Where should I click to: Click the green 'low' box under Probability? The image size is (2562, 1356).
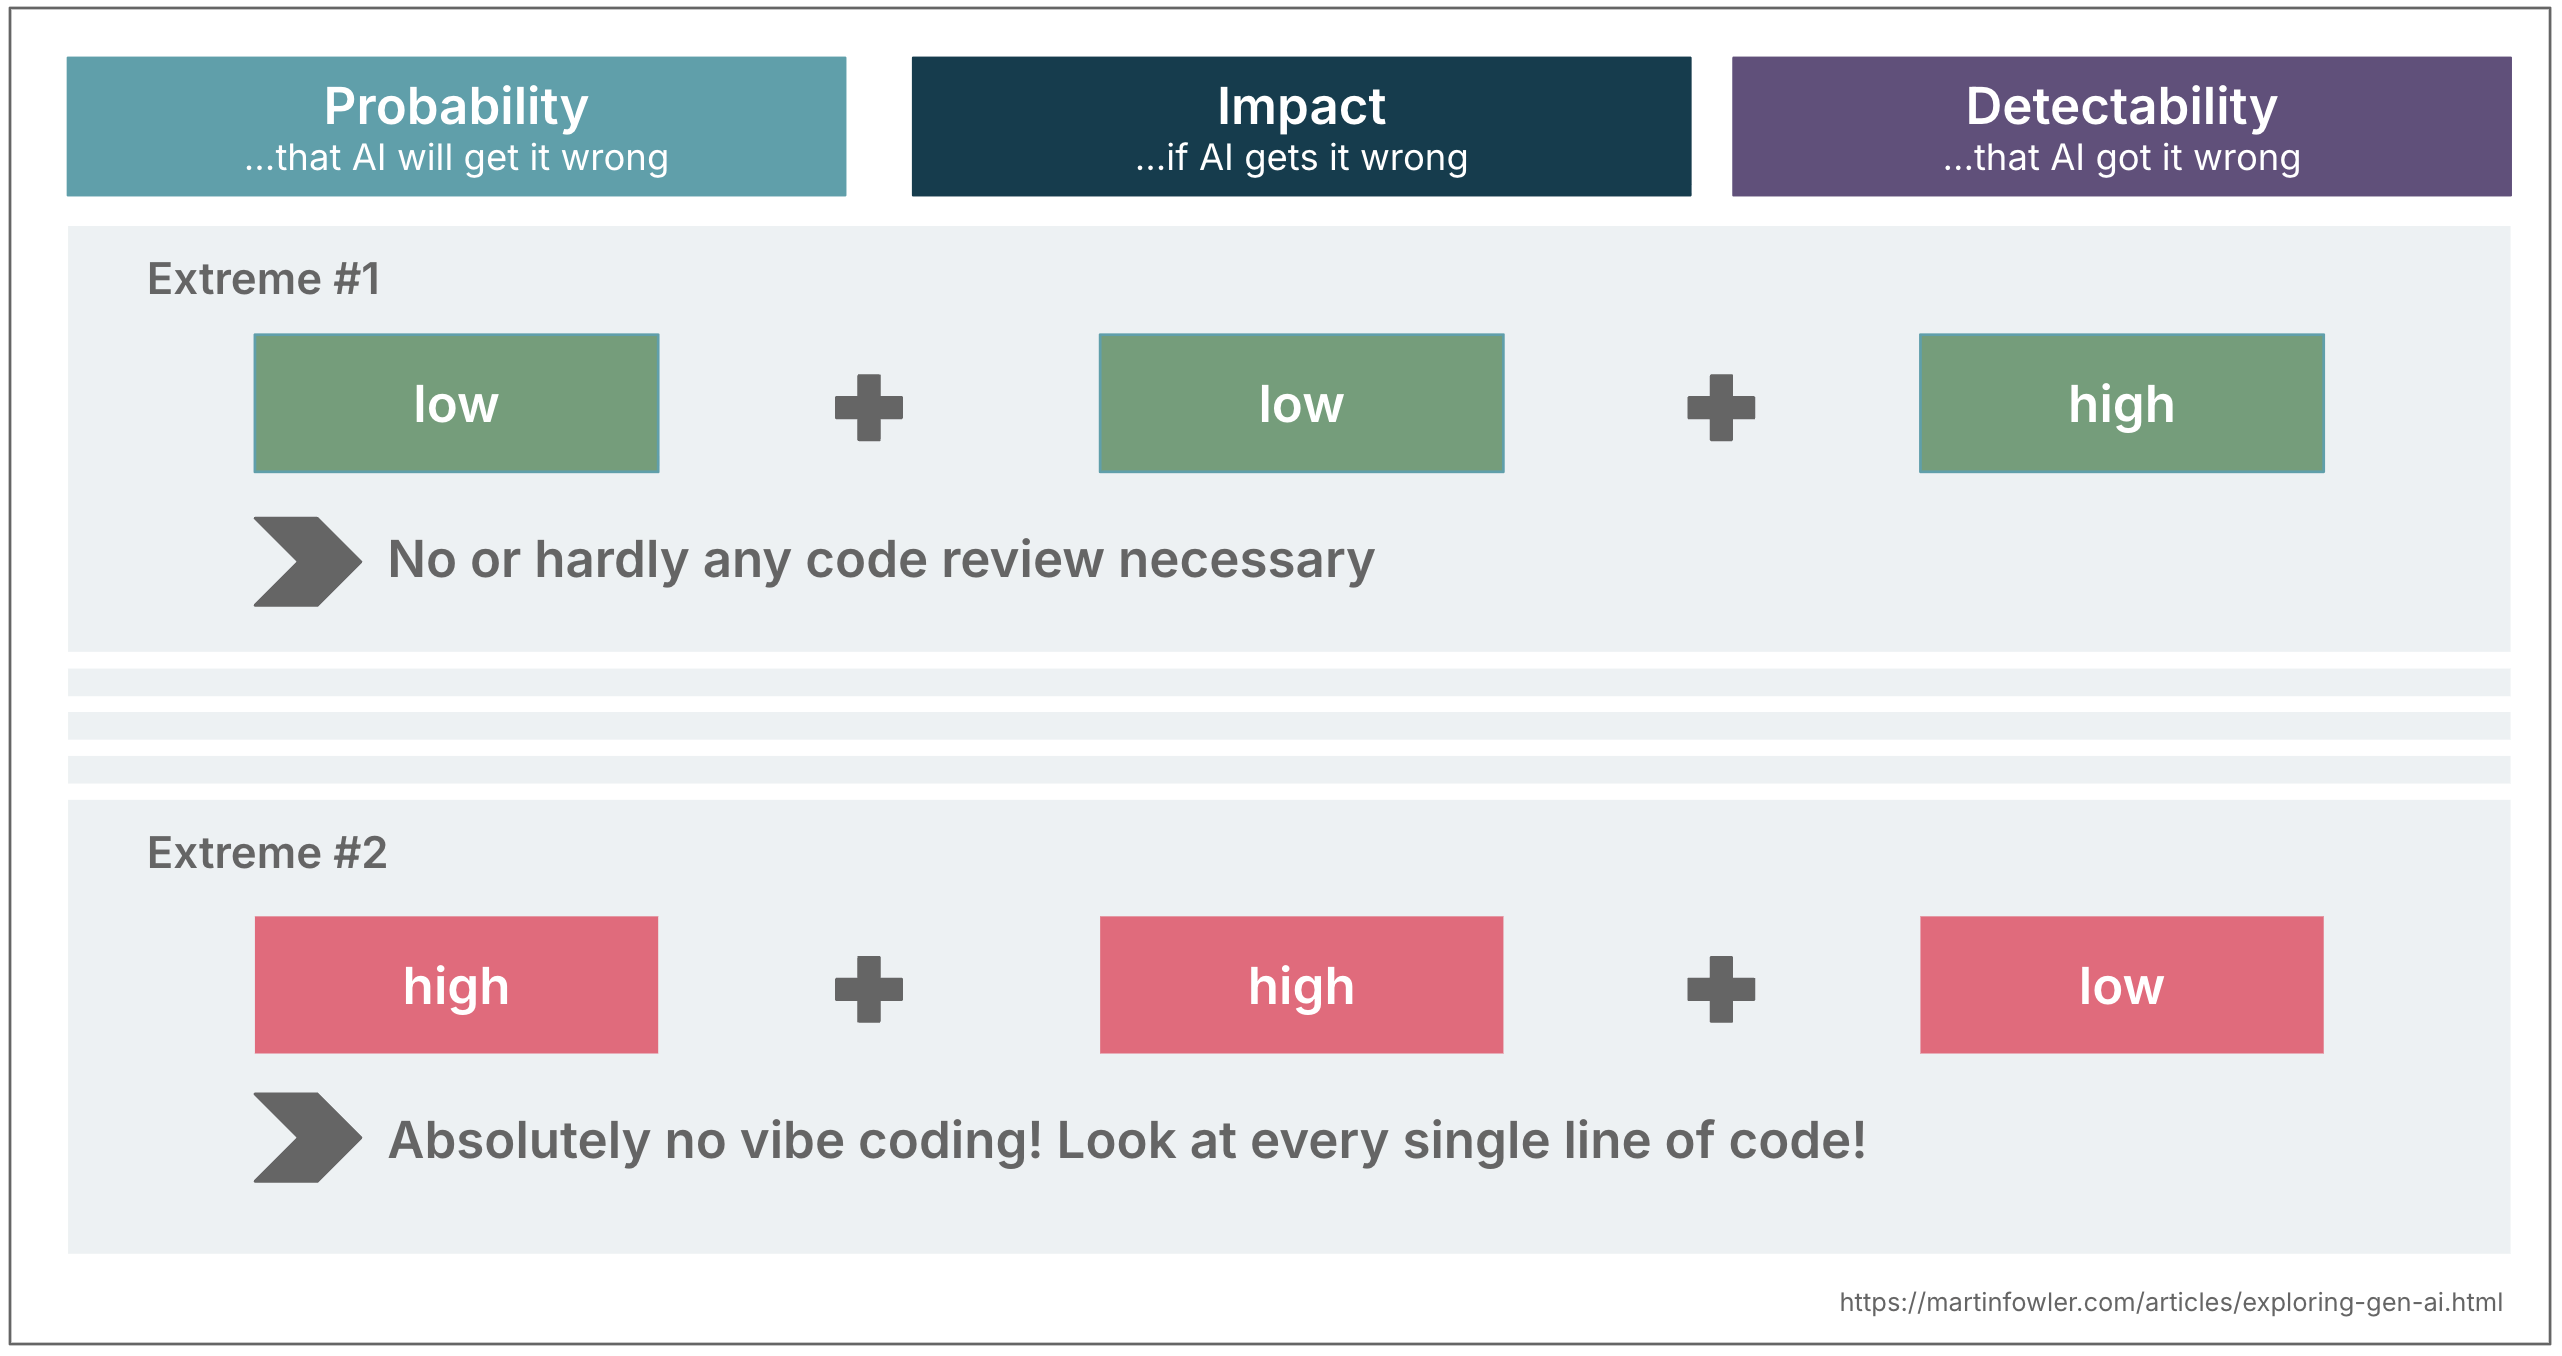456,403
